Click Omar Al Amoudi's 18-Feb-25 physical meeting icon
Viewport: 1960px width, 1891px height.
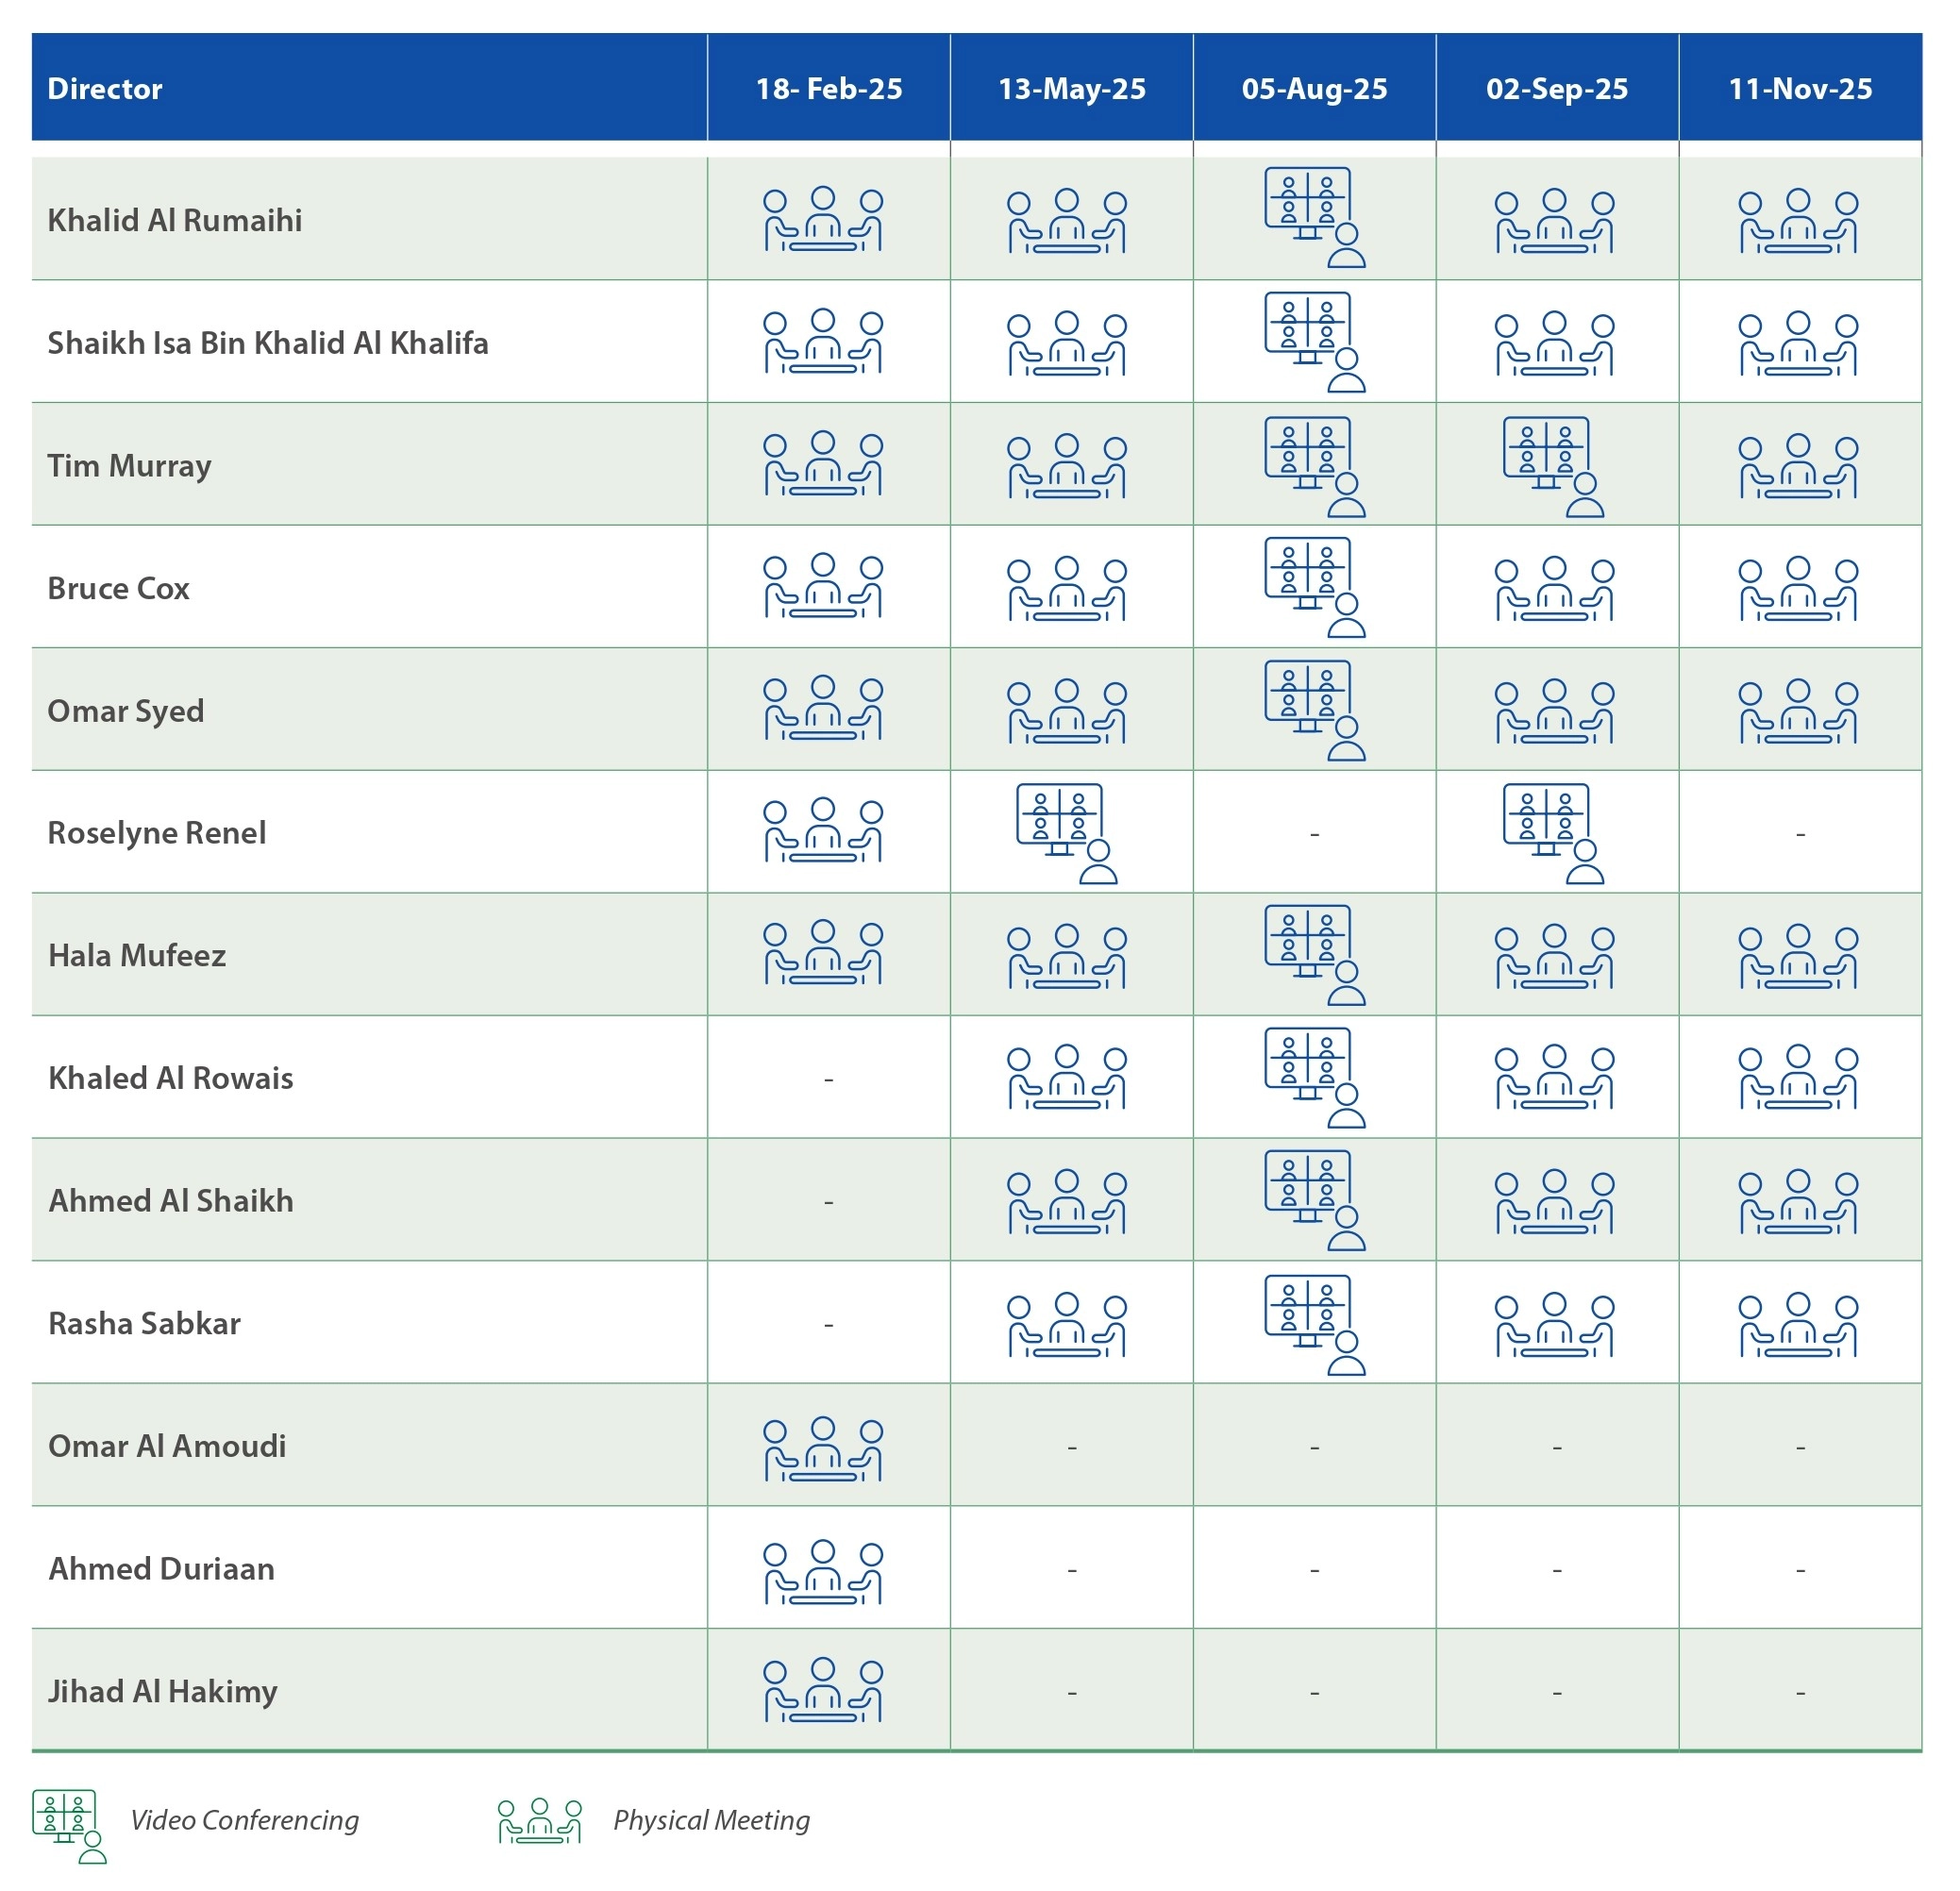pos(823,1449)
